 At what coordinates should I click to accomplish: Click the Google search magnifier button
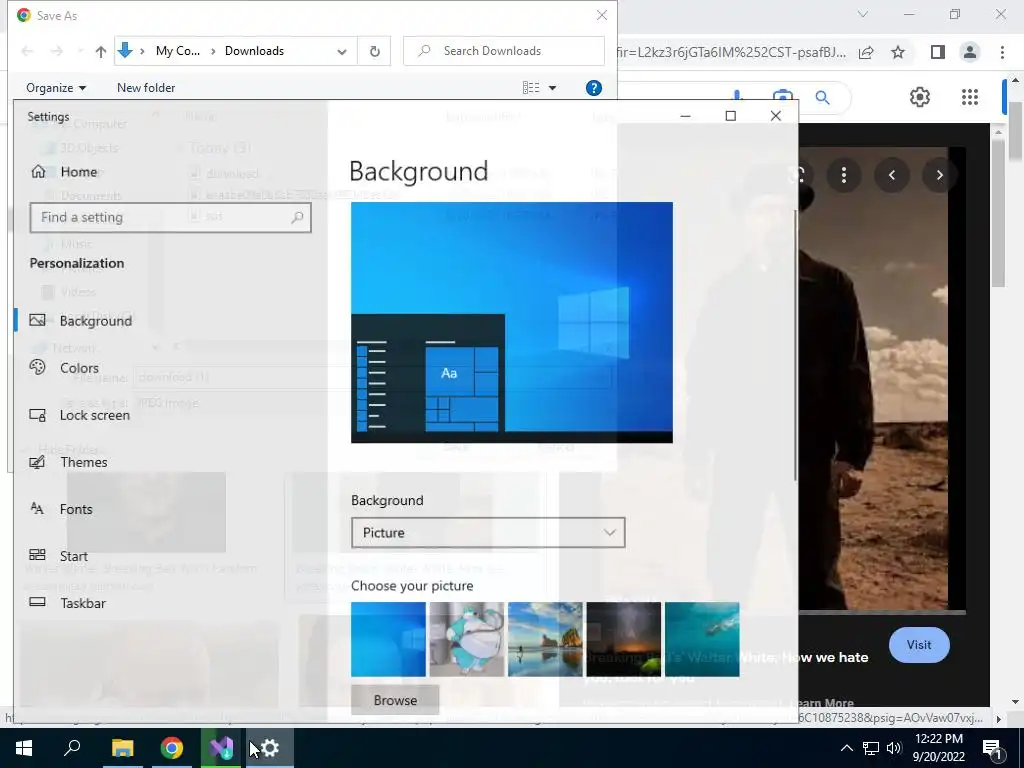[x=822, y=98]
